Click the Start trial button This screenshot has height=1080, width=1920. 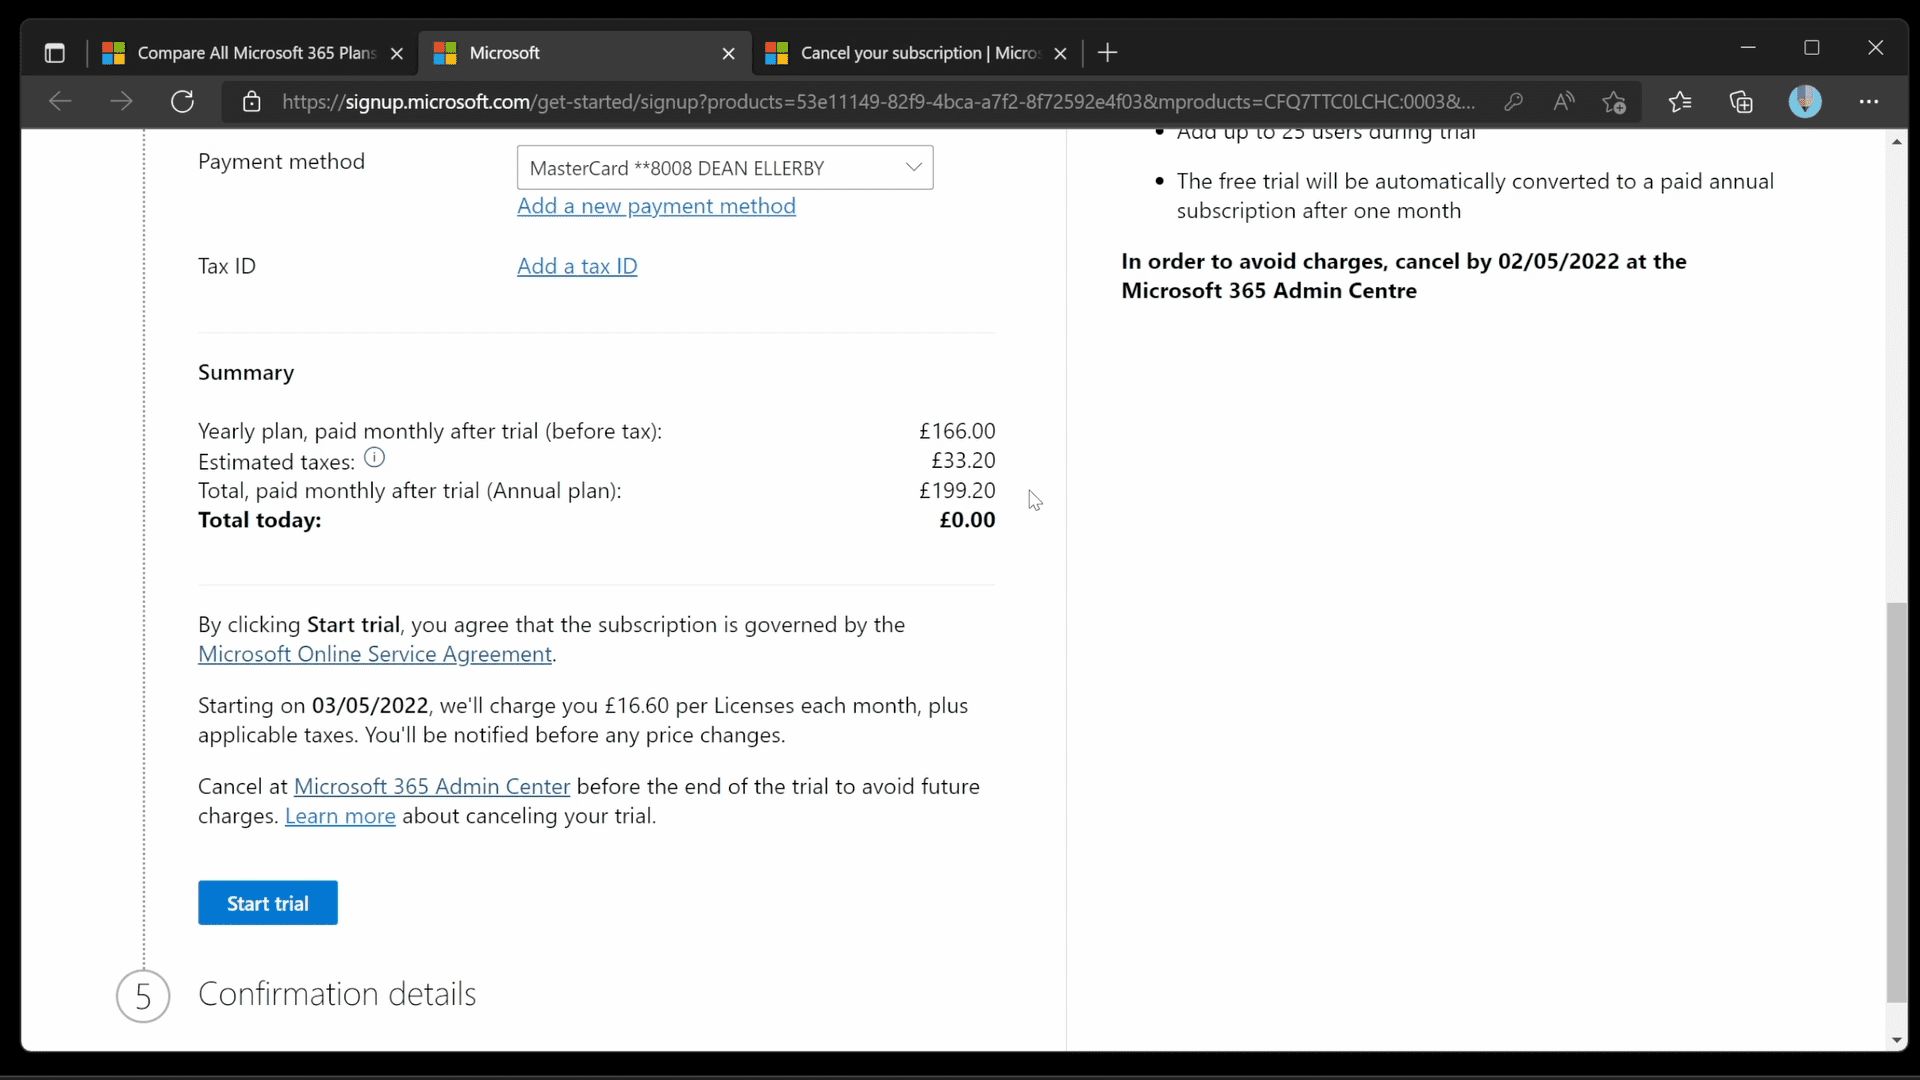pos(267,902)
